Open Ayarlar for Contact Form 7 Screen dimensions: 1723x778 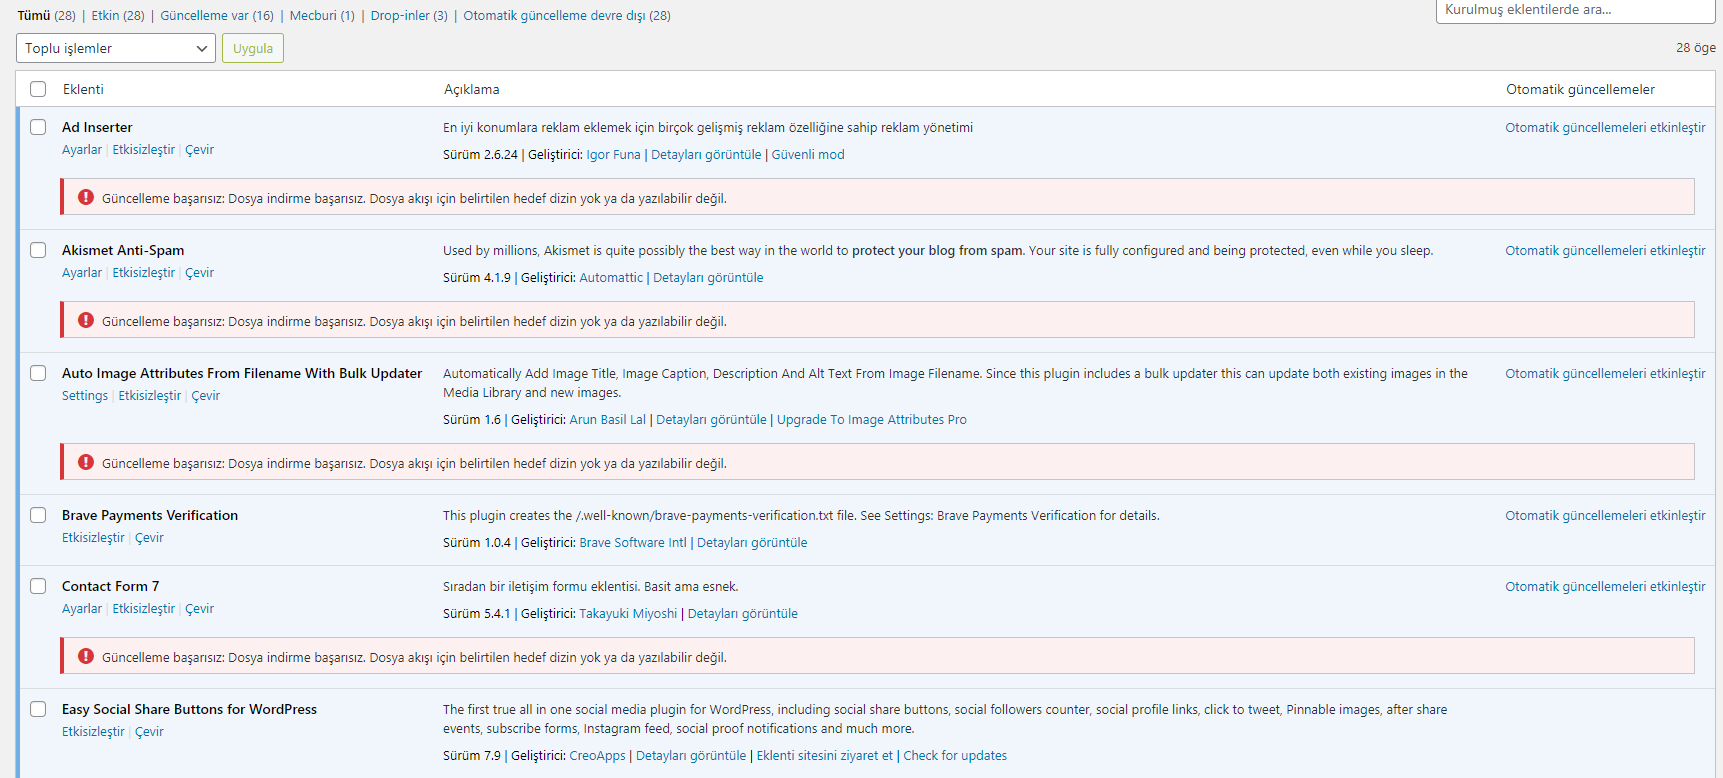82,609
